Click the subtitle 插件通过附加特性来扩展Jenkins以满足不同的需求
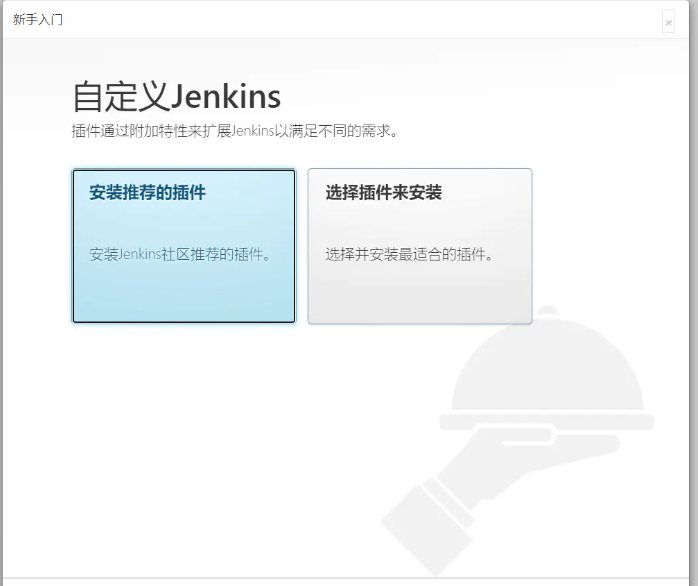 (x=235, y=131)
